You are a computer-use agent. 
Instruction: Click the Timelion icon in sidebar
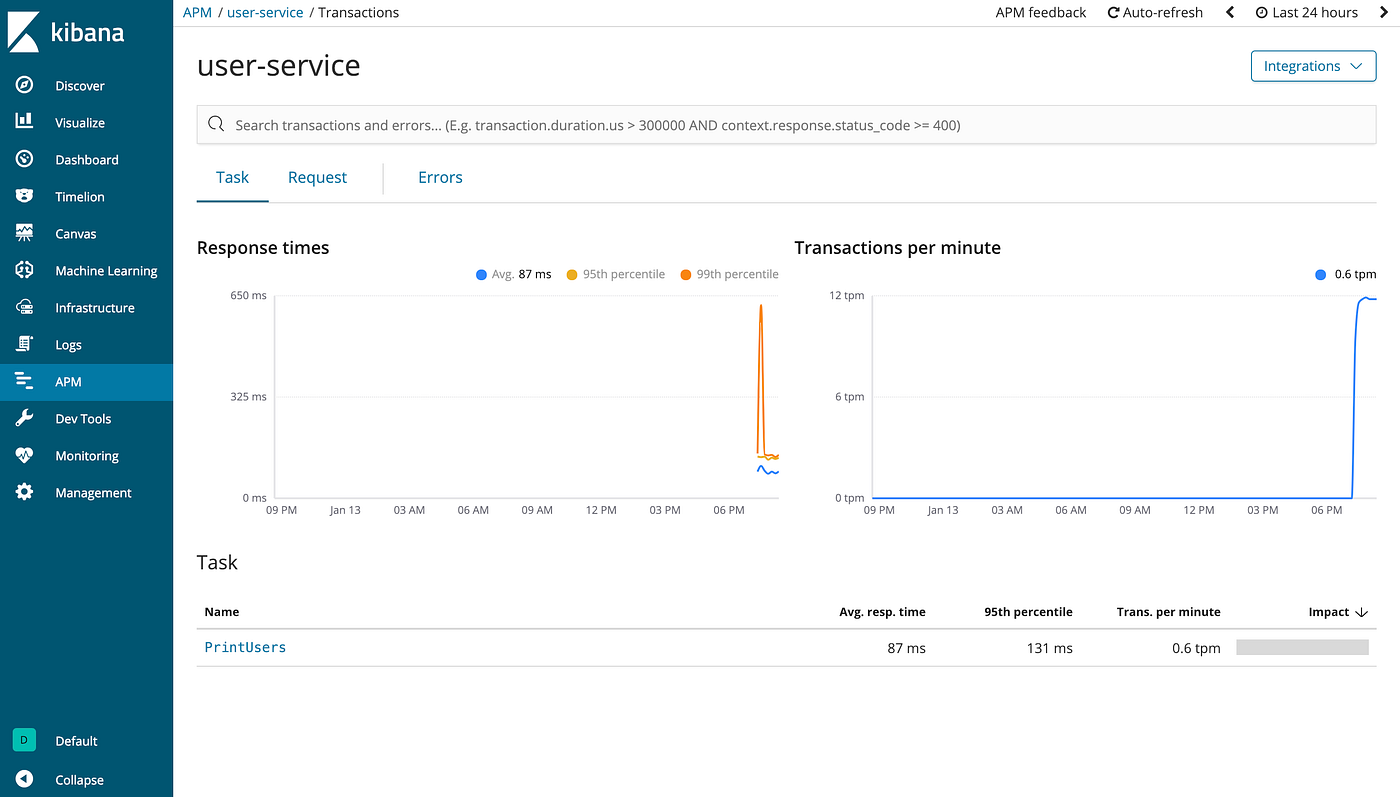25,197
